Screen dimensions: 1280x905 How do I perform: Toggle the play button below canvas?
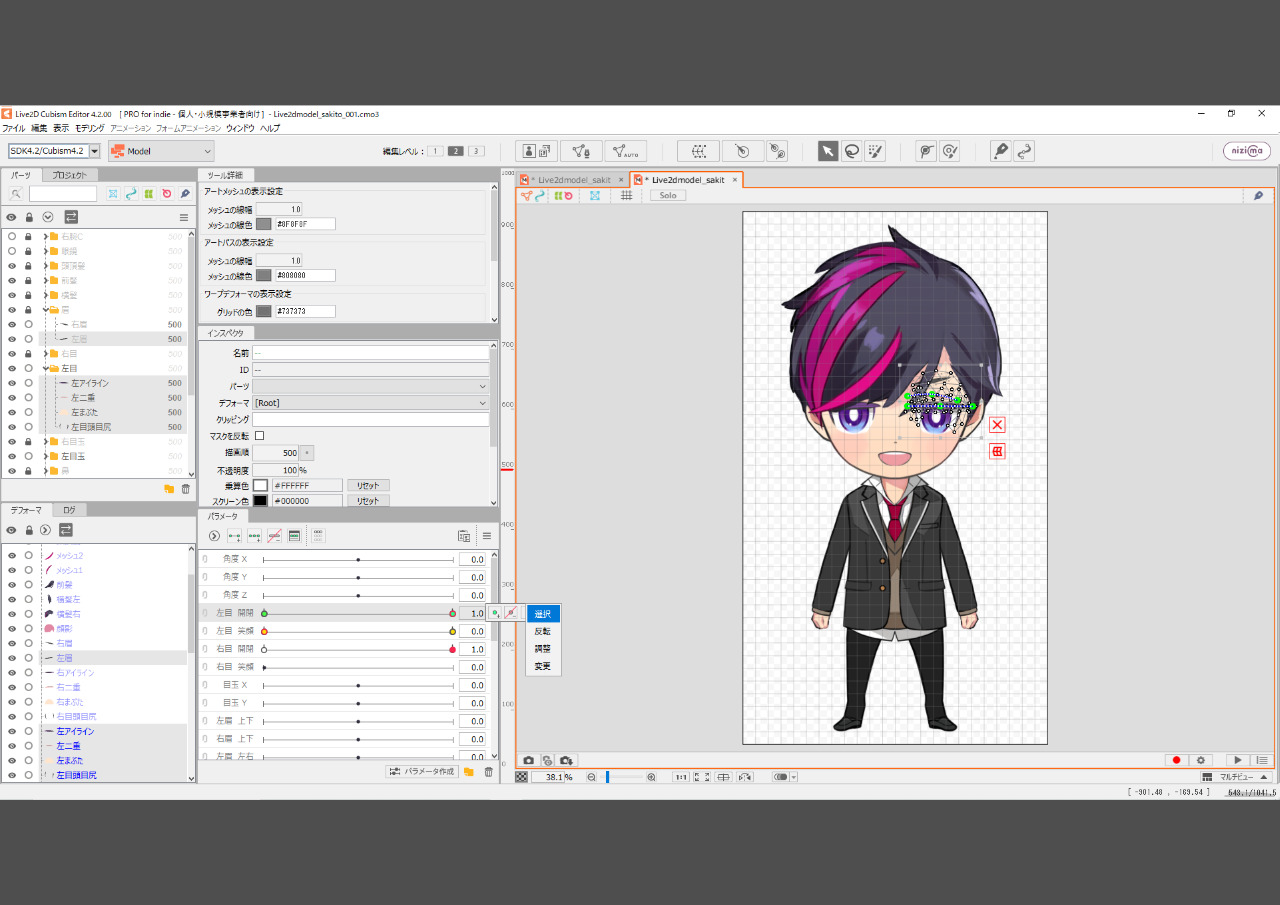coord(1238,760)
